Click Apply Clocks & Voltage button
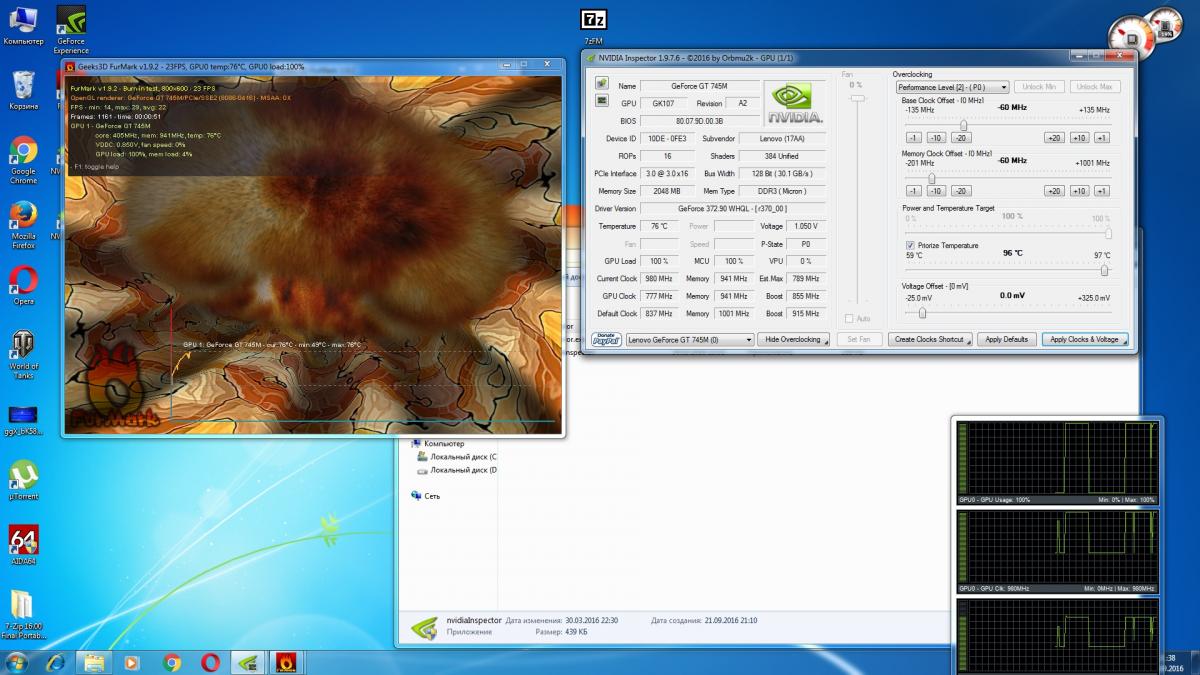 pyautogui.click(x=1085, y=339)
